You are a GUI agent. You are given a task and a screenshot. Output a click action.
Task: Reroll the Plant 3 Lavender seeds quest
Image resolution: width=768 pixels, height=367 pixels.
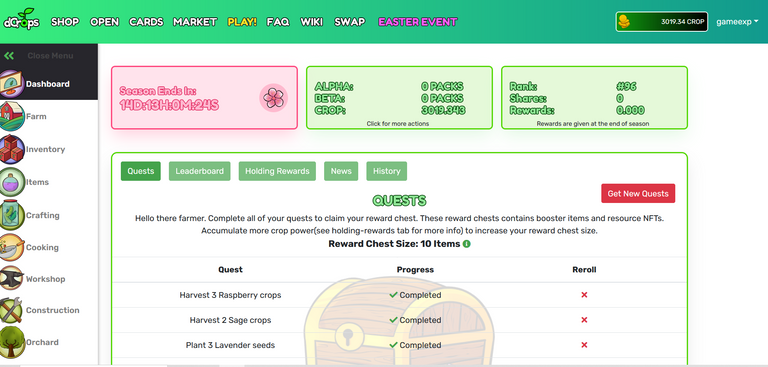(x=584, y=345)
